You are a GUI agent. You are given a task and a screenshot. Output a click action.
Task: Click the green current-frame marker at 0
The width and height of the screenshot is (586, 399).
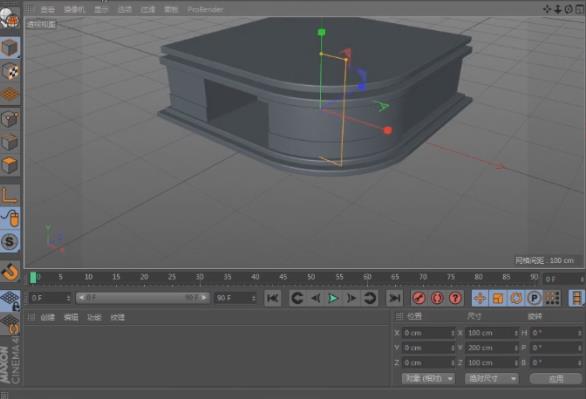pos(33,278)
